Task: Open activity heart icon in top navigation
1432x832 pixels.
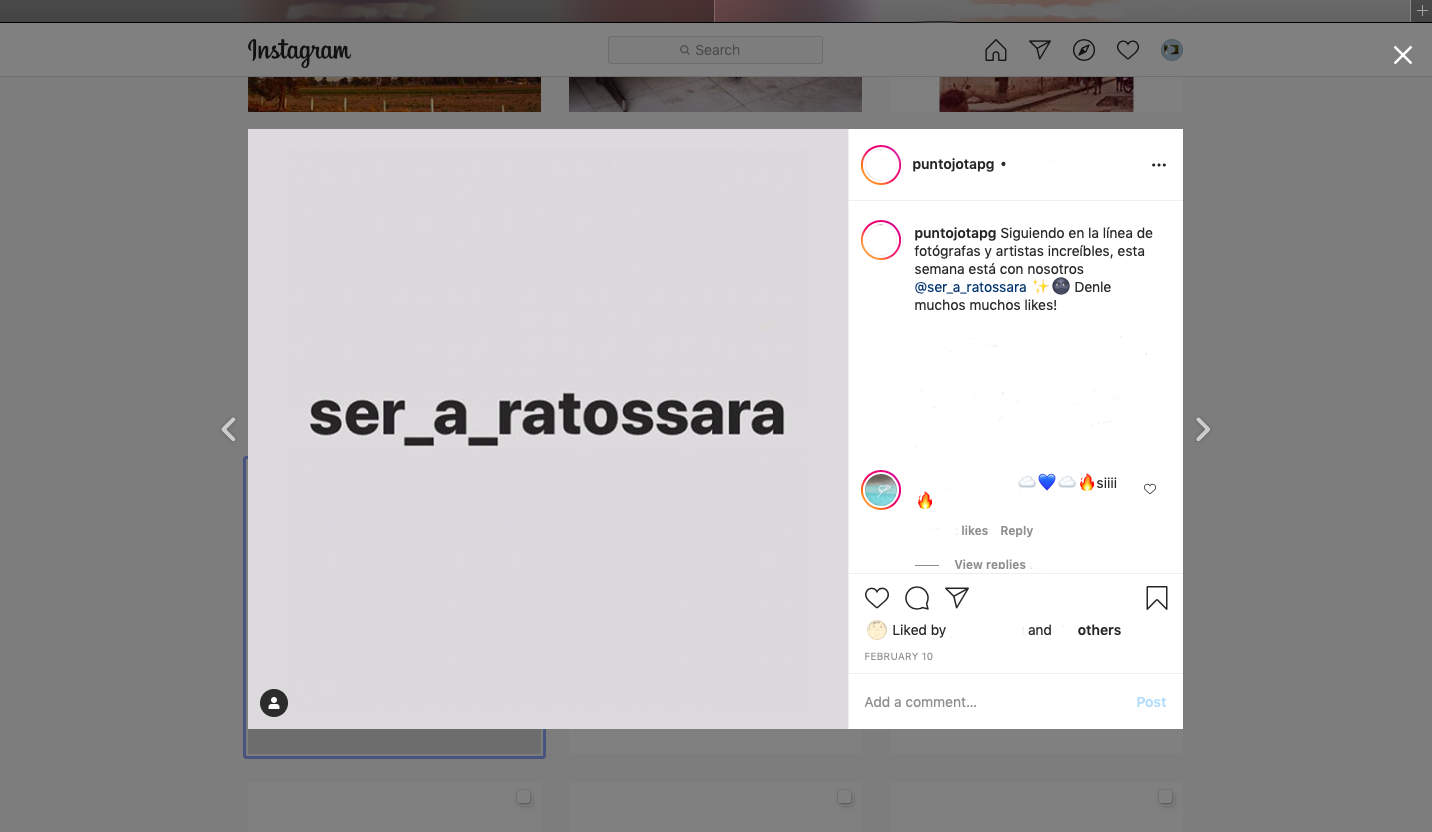Action: [1128, 50]
